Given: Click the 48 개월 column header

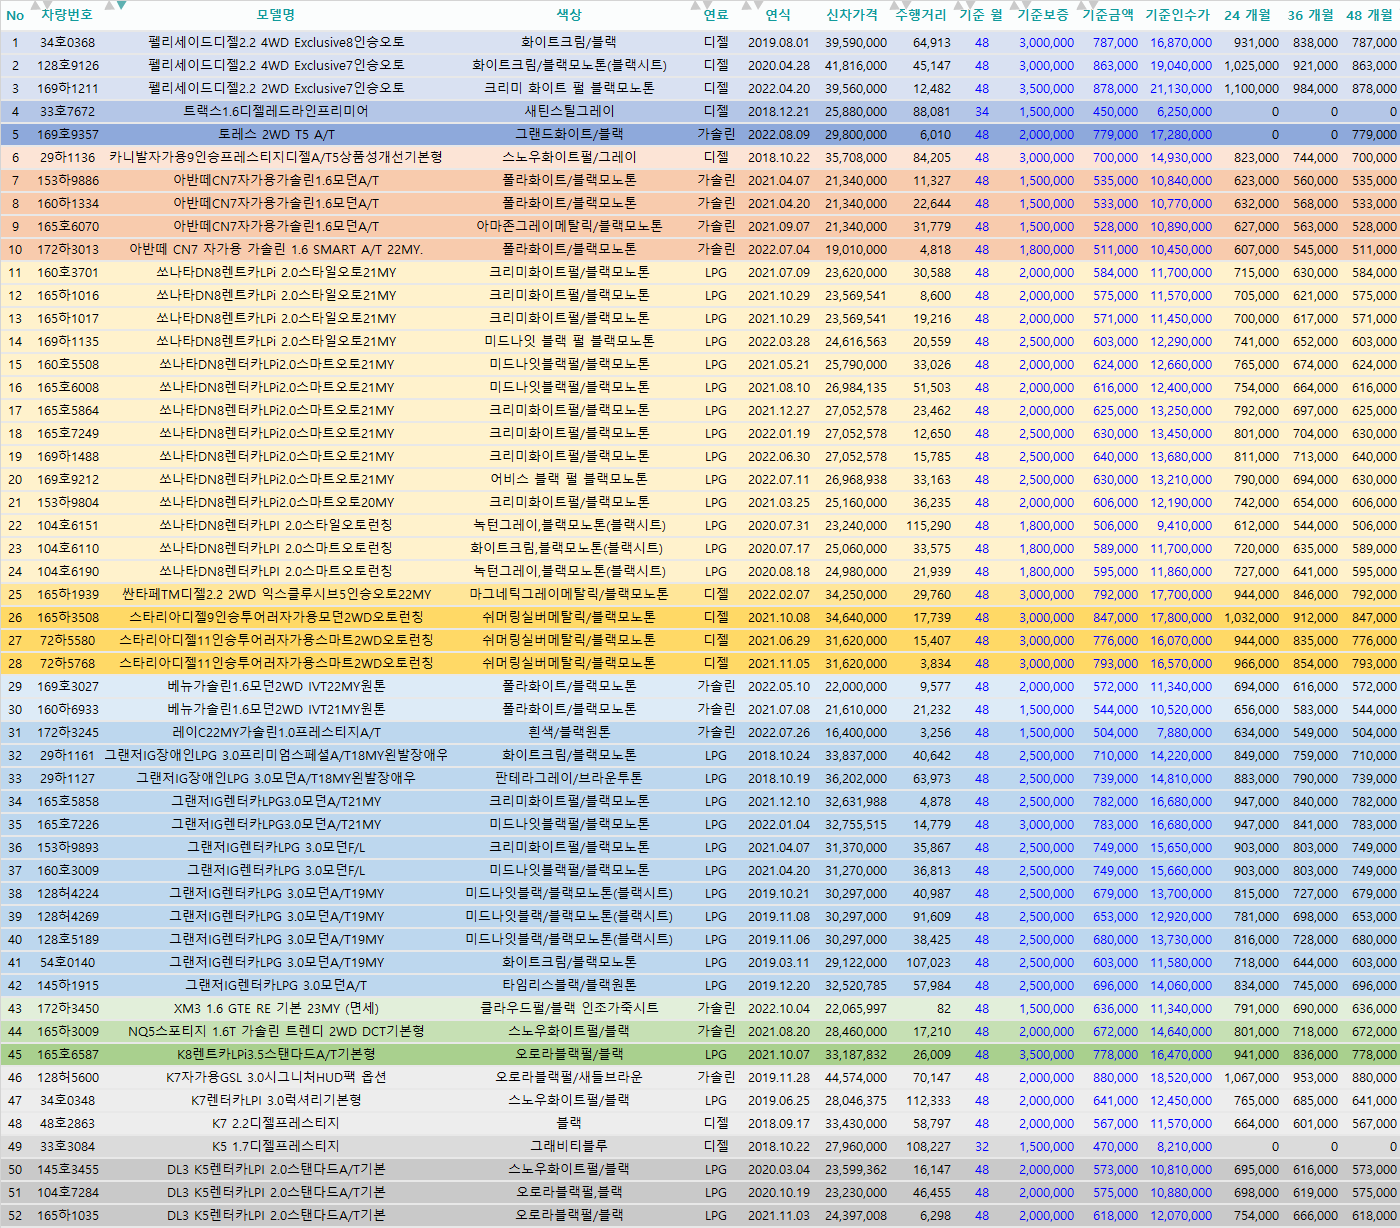Looking at the screenshot, I should coord(1370,15).
